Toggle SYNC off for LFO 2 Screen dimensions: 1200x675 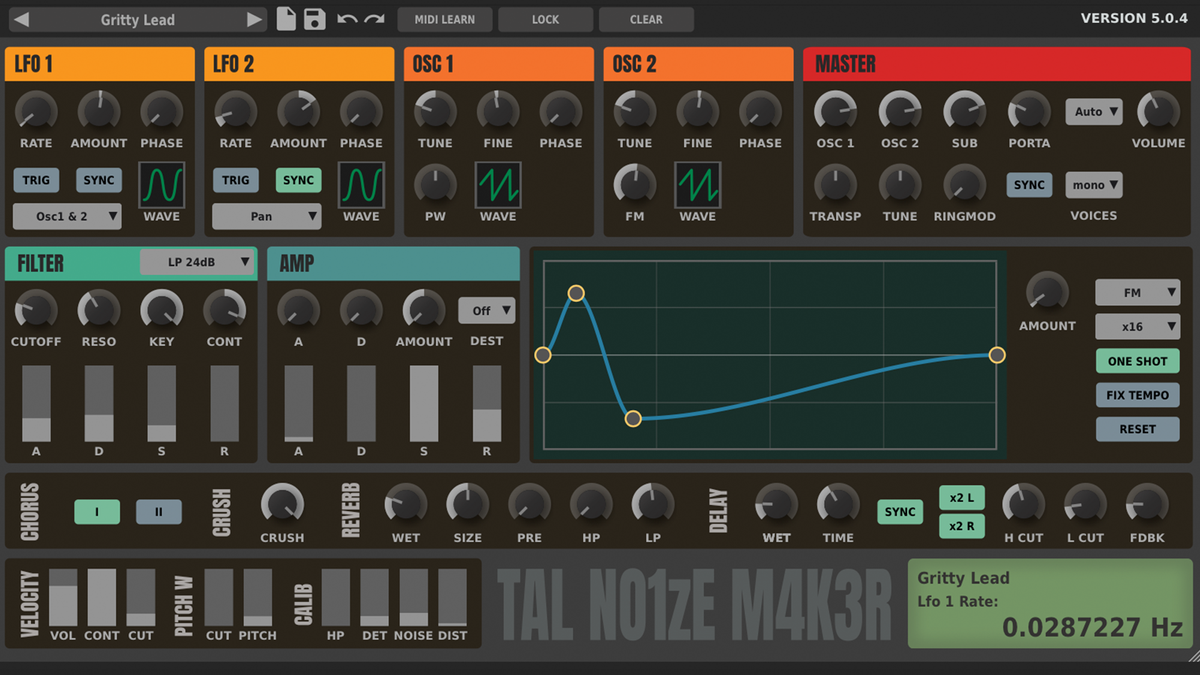[298, 180]
